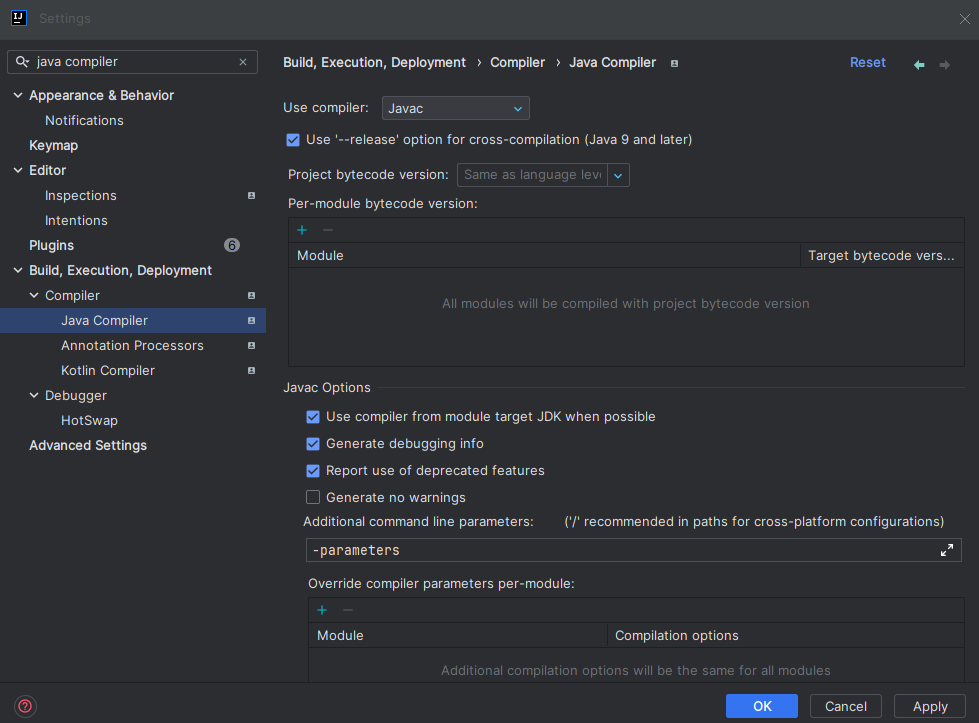Open the Use compiler Javac dropdown
This screenshot has height=723, width=979.
pyautogui.click(x=456, y=108)
